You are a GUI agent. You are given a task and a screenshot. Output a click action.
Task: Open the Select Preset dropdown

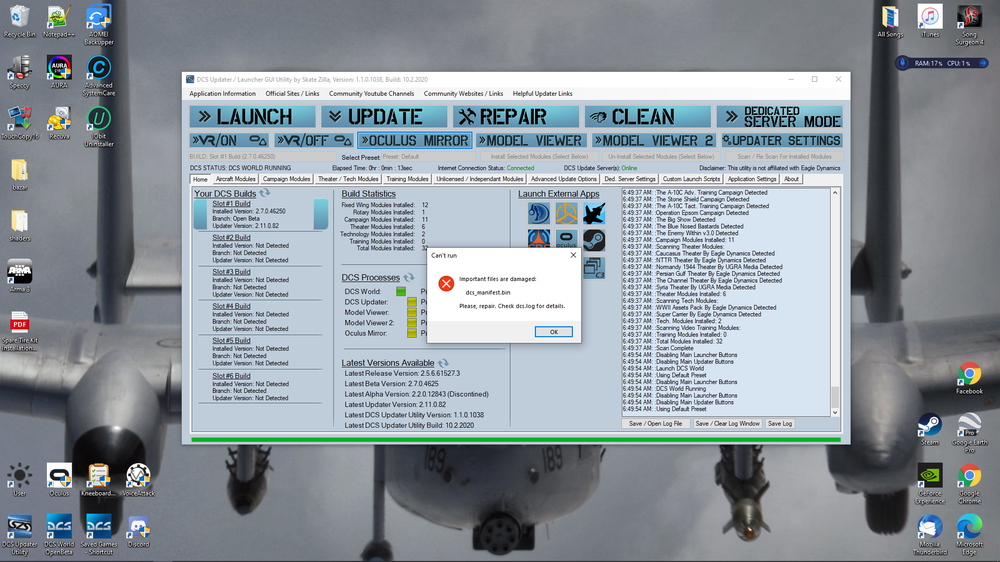pos(427,157)
